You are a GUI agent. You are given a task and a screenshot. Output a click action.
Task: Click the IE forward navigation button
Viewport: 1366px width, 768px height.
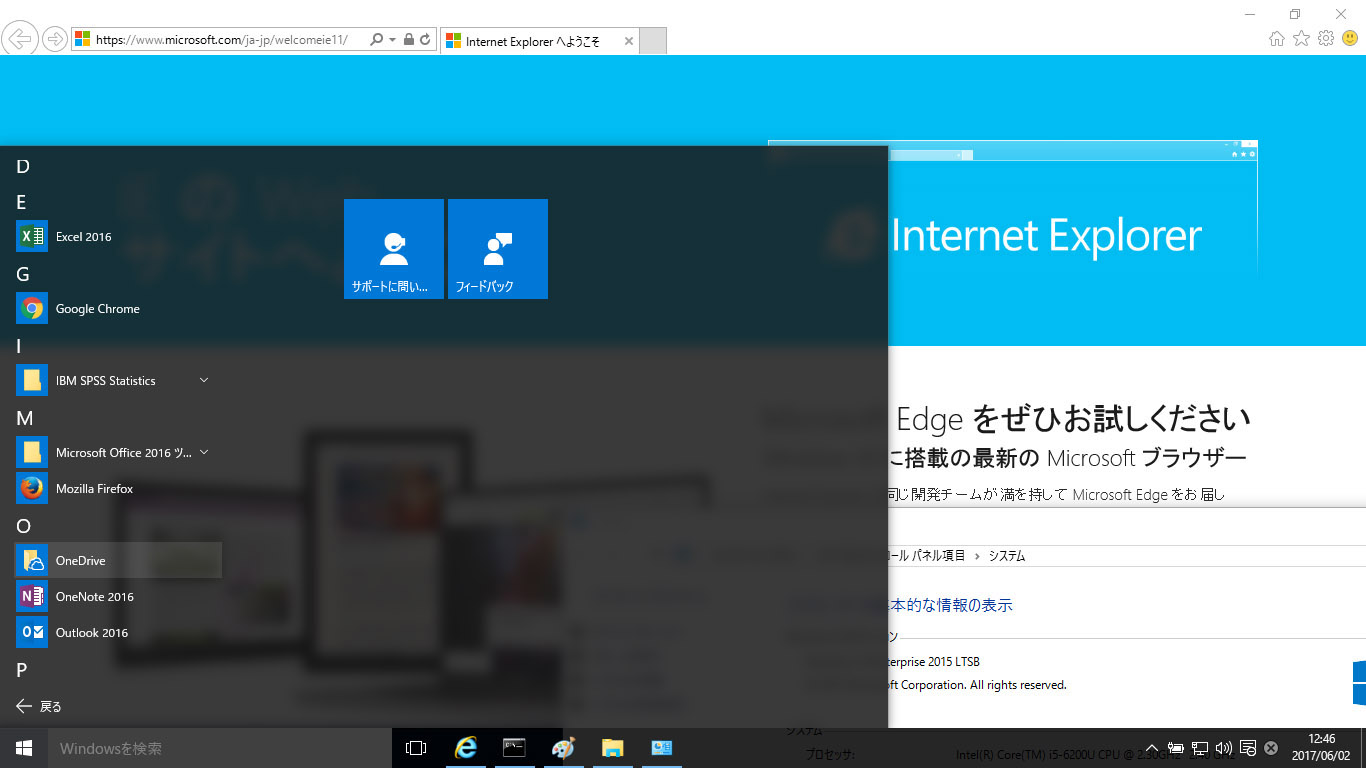click(x=55, y=39)
